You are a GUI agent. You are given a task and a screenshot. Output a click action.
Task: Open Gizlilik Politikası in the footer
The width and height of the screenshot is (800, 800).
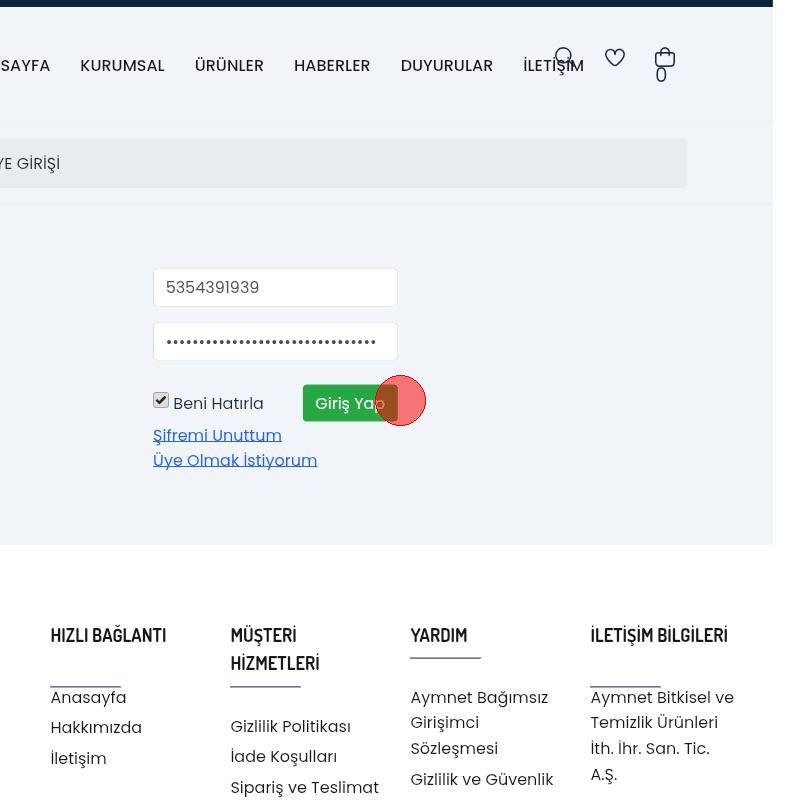(290, 727)
